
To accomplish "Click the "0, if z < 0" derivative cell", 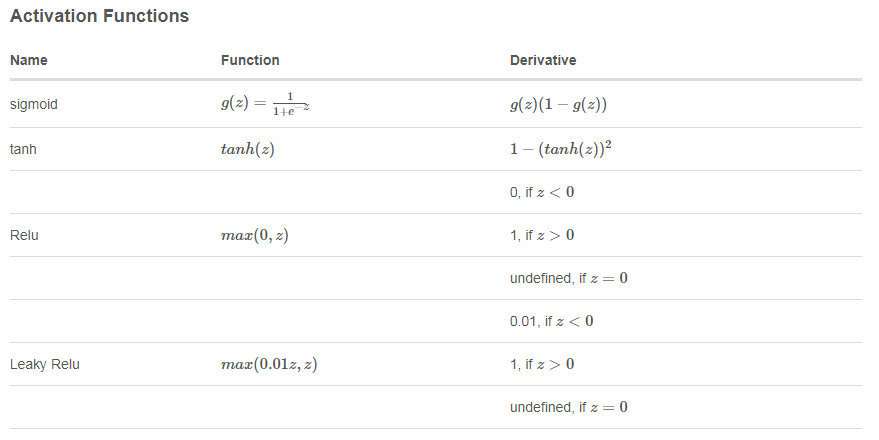I will [x=542, y=191].
